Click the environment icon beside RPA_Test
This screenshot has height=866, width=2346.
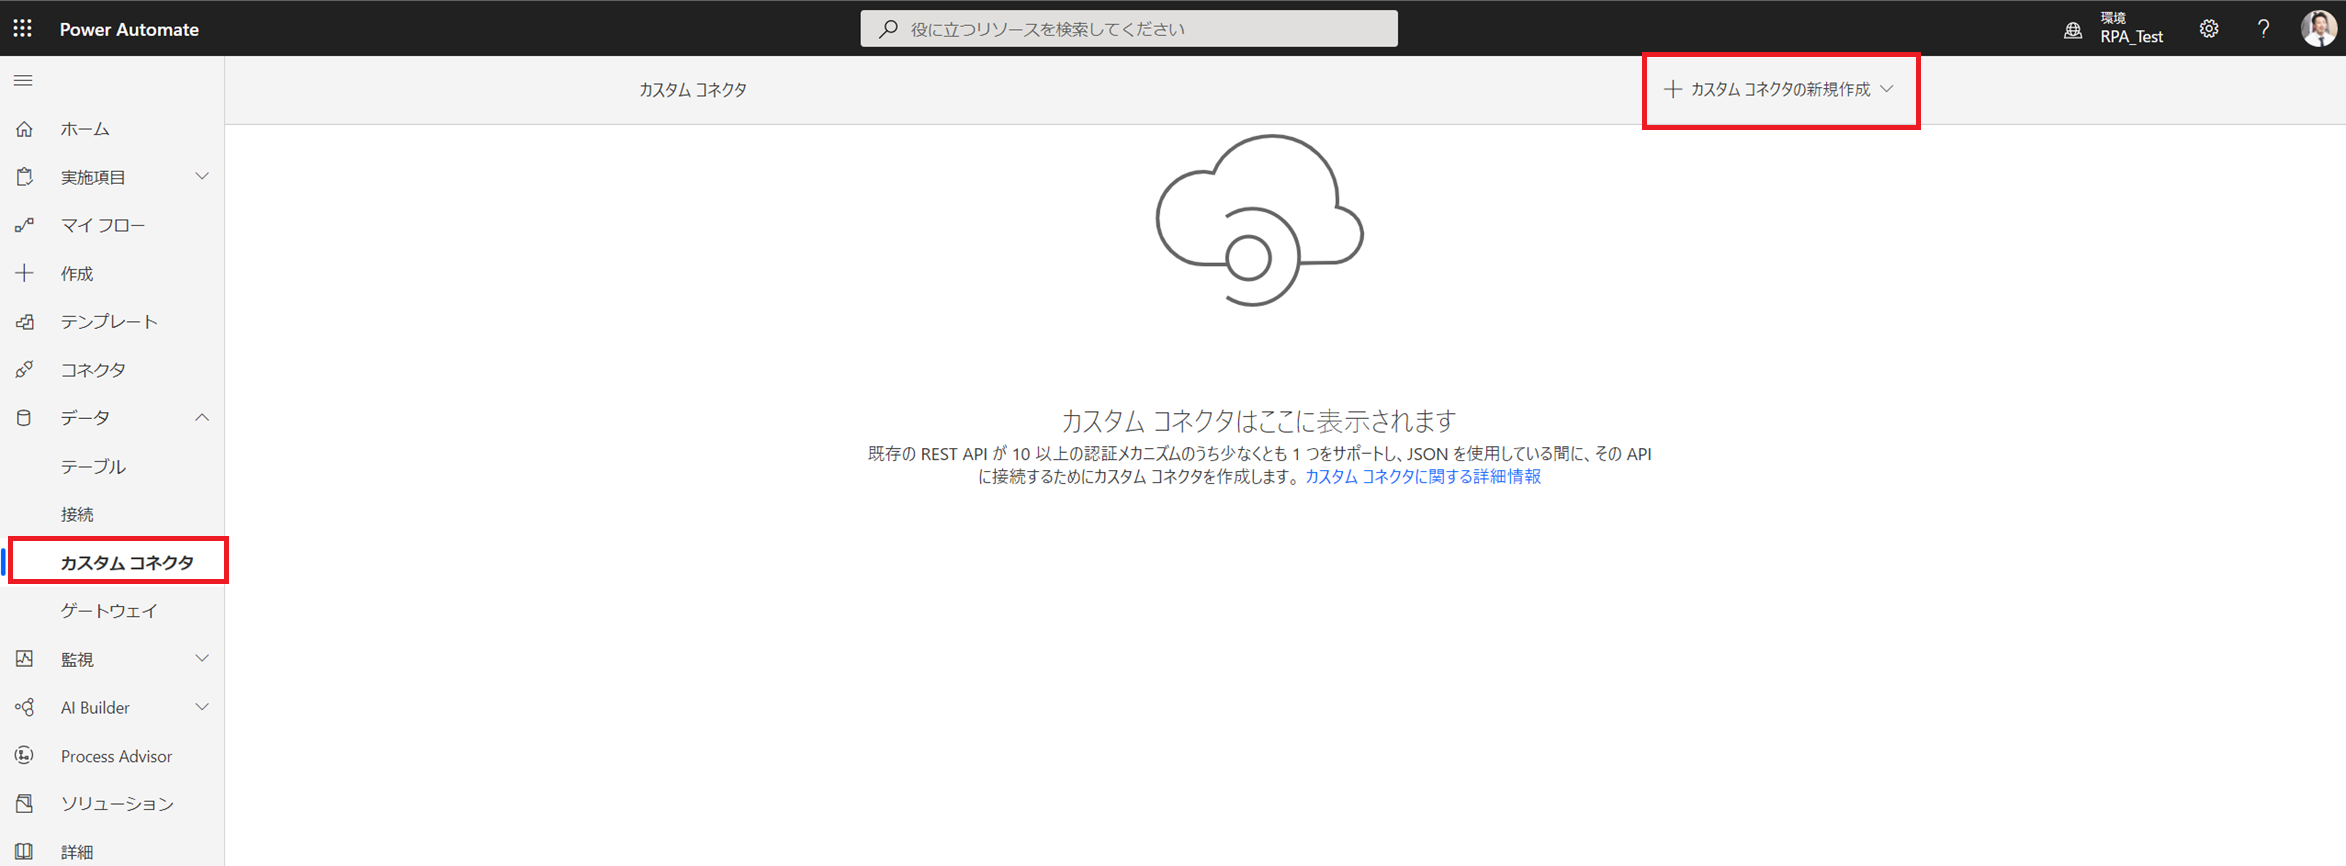(x=2073, y=30)
